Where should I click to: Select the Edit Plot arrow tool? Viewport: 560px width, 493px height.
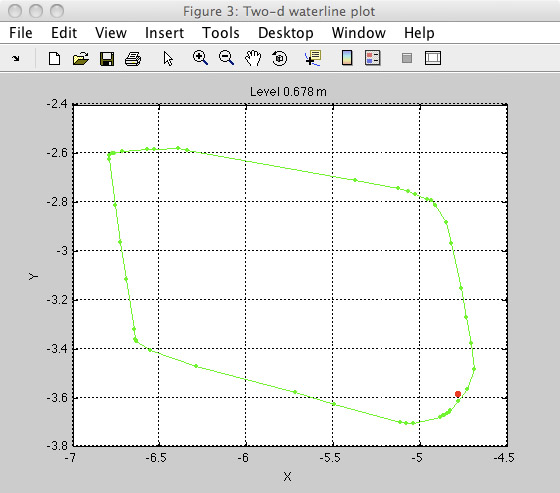click(168, 59)
